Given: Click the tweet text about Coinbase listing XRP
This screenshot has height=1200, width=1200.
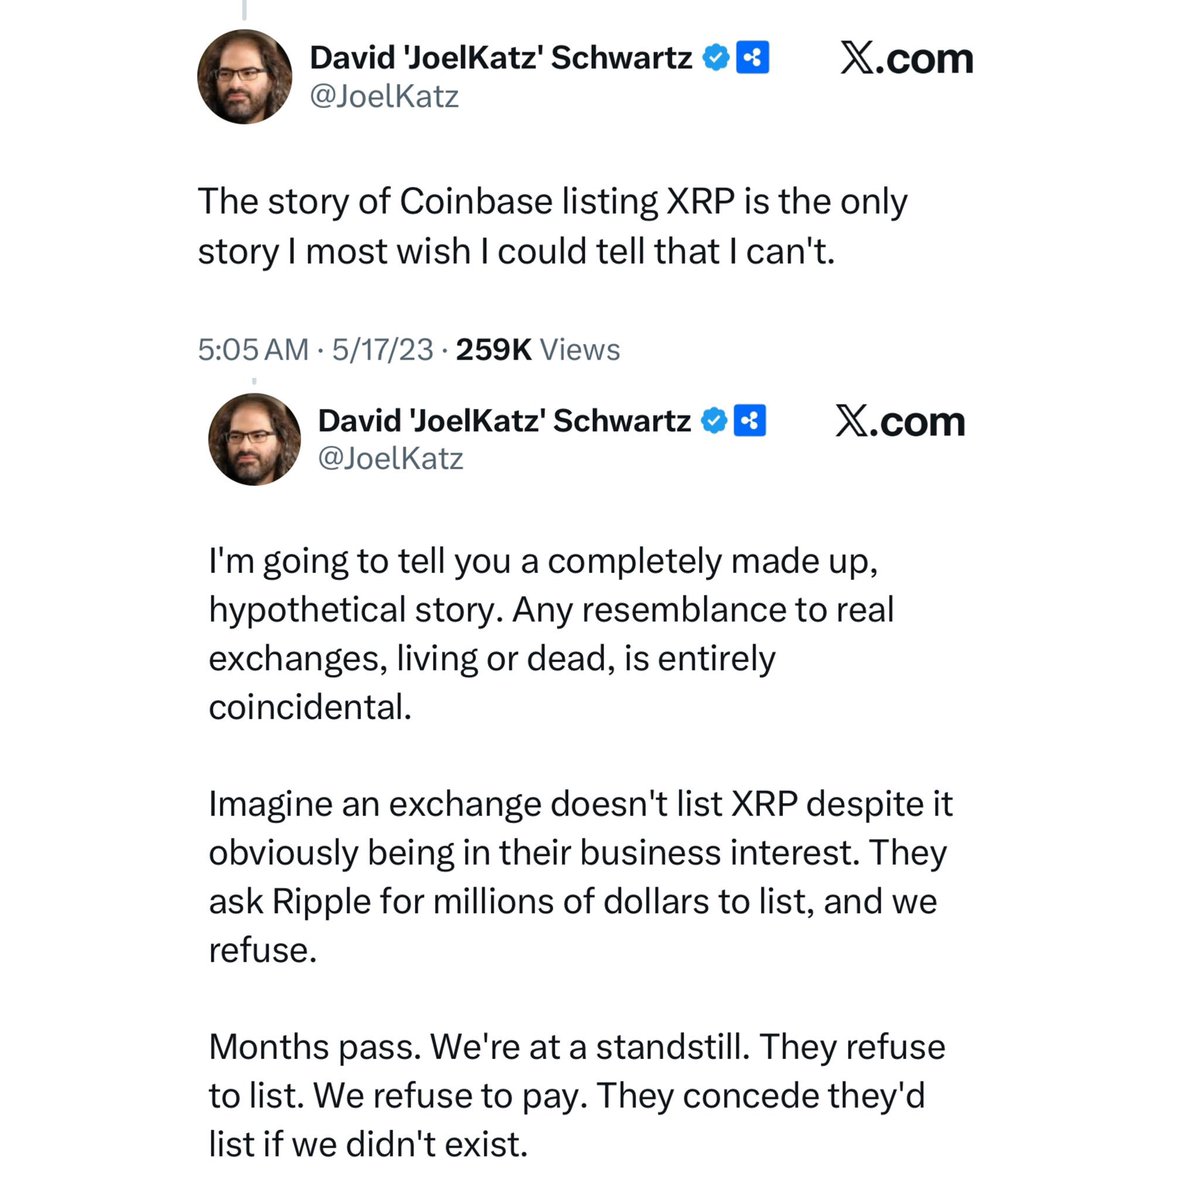Looking at the screenshot, I should (552, 226).
